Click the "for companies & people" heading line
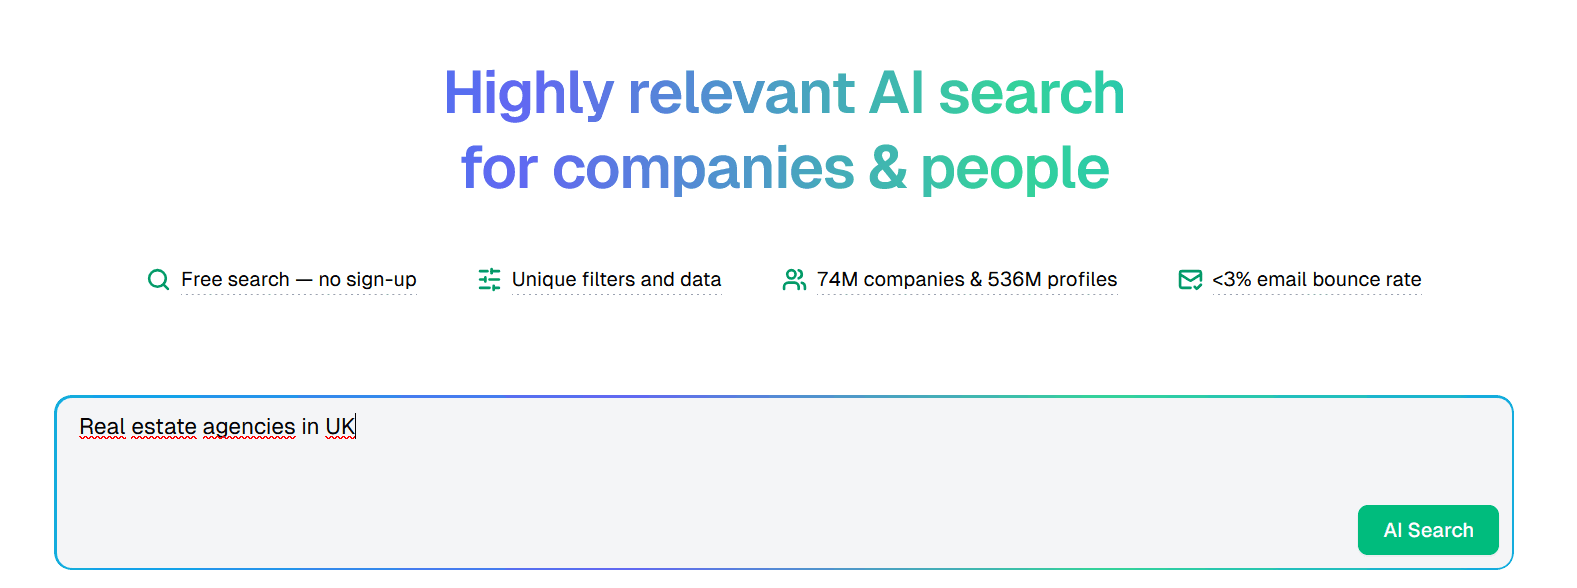1577x588 pixels. point(784,168)
